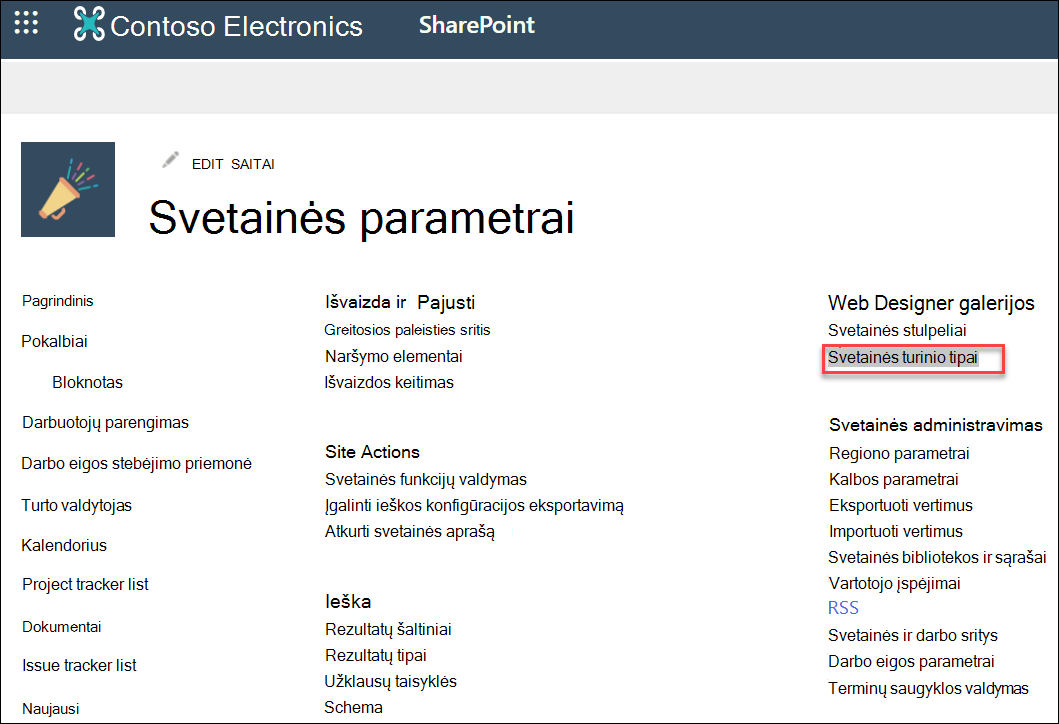1059x724 pixels.
Task: Click the EDIT SAITAI link
Action: (x=233, y=164)
